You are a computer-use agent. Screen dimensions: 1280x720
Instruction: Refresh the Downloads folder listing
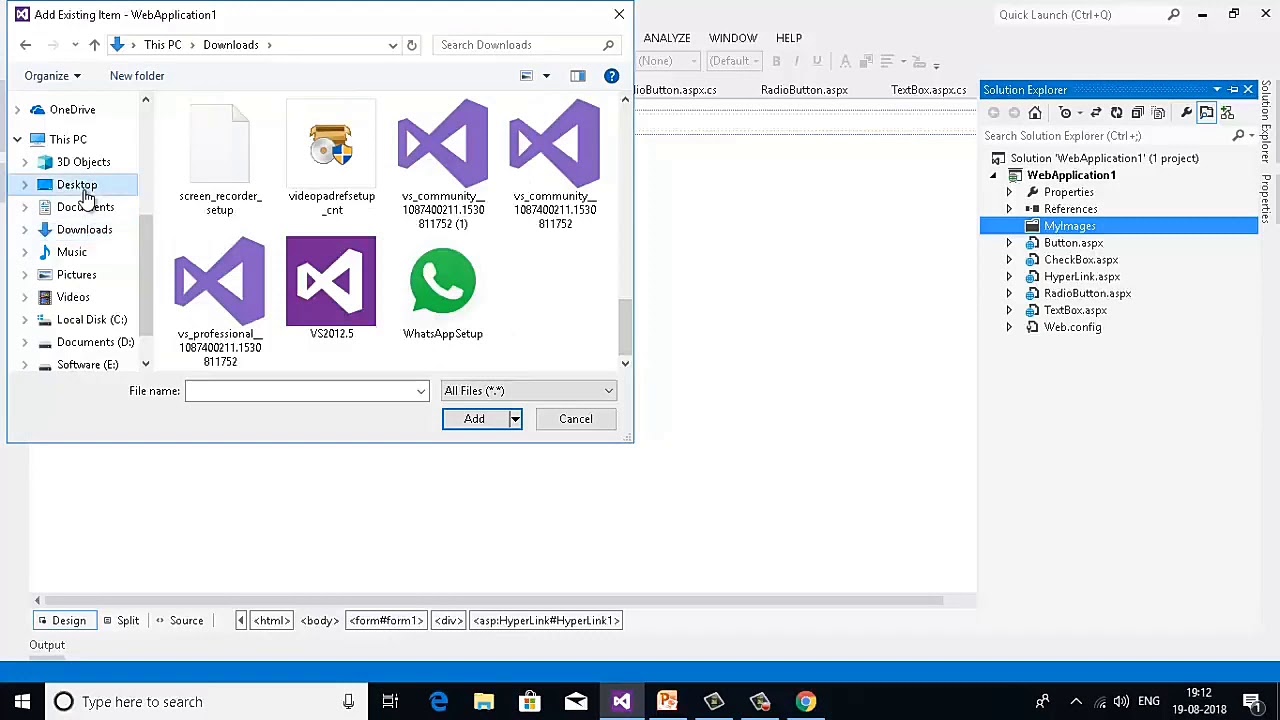point(411,45)
